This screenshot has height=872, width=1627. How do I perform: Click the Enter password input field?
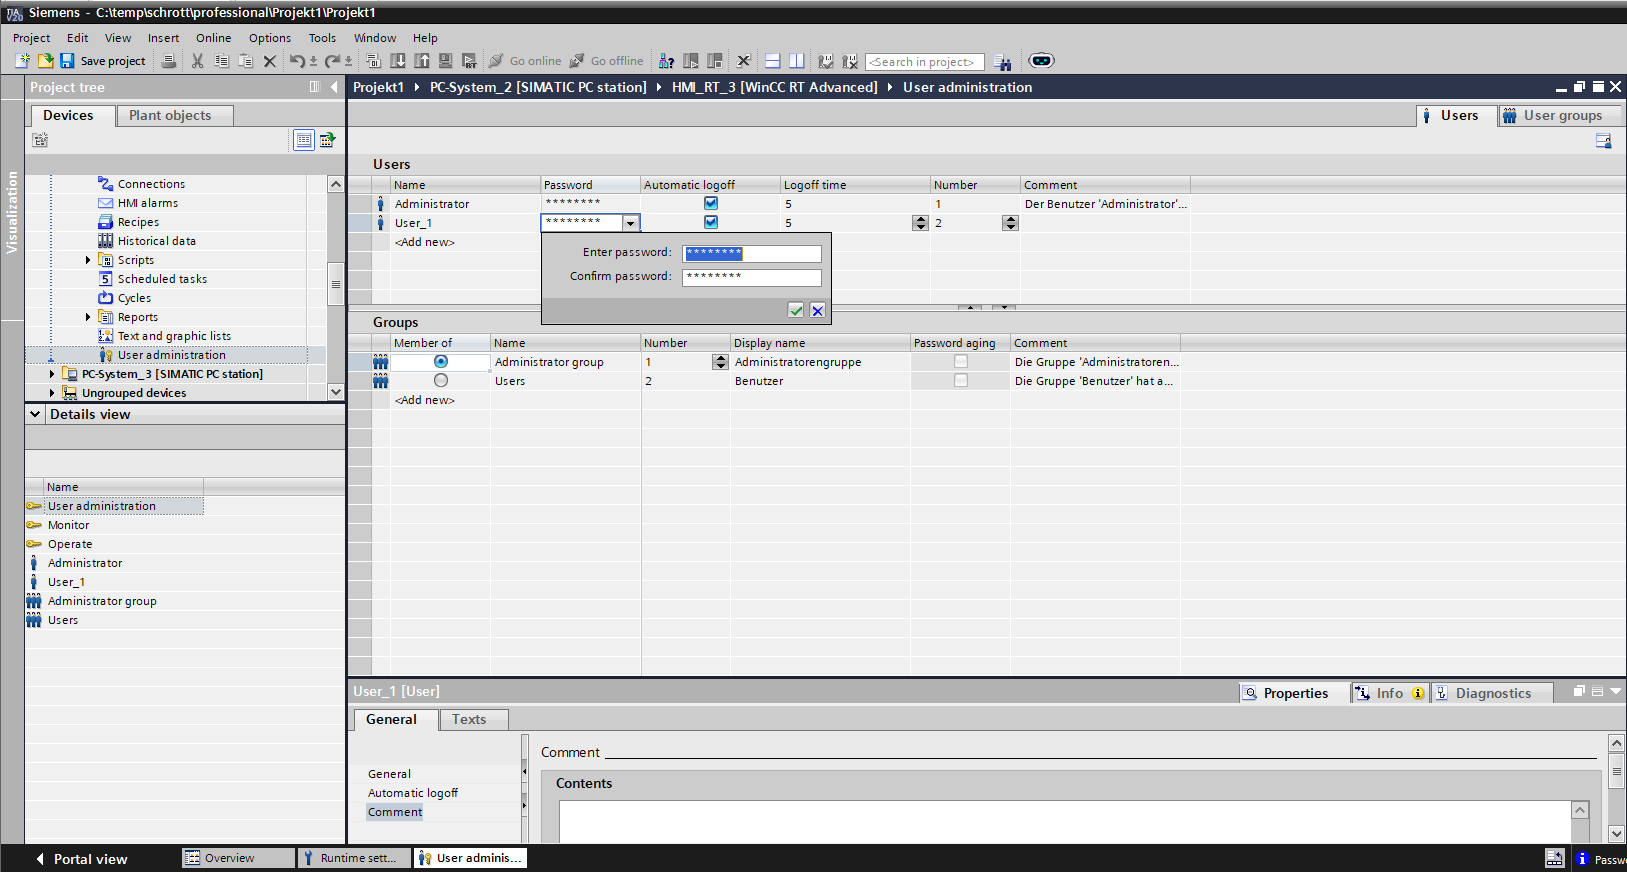(752, 254)
